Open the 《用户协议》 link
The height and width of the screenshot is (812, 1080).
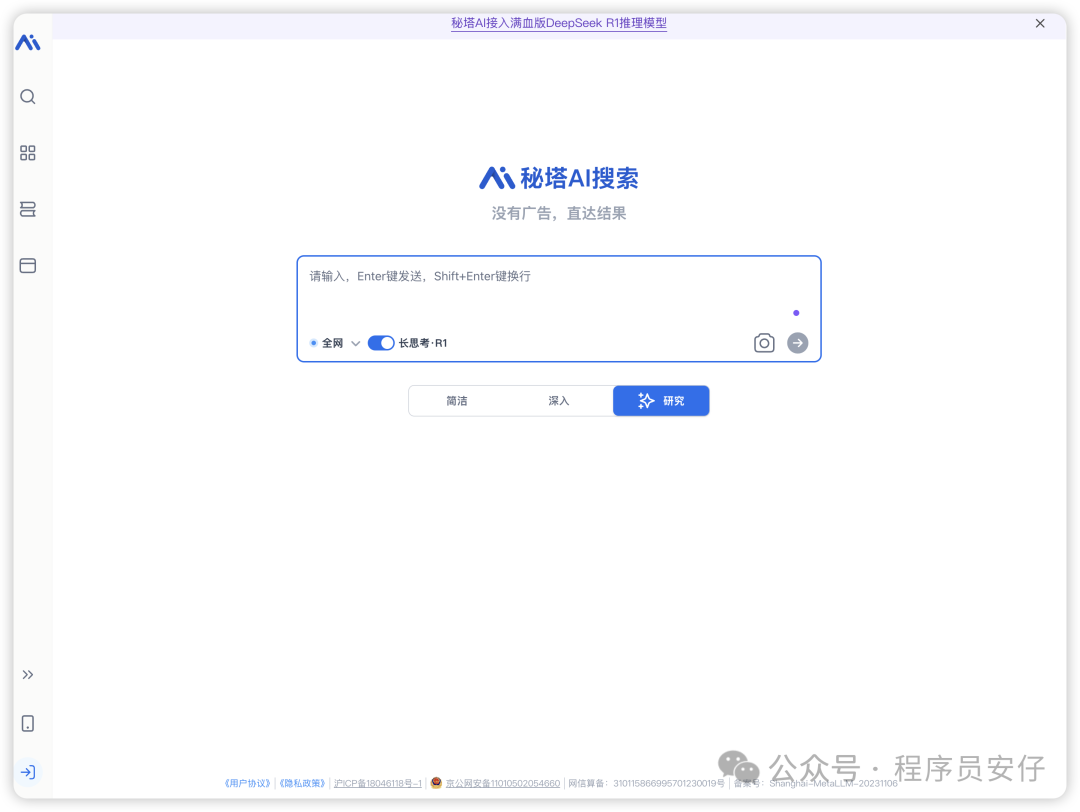tap(248, 783)
